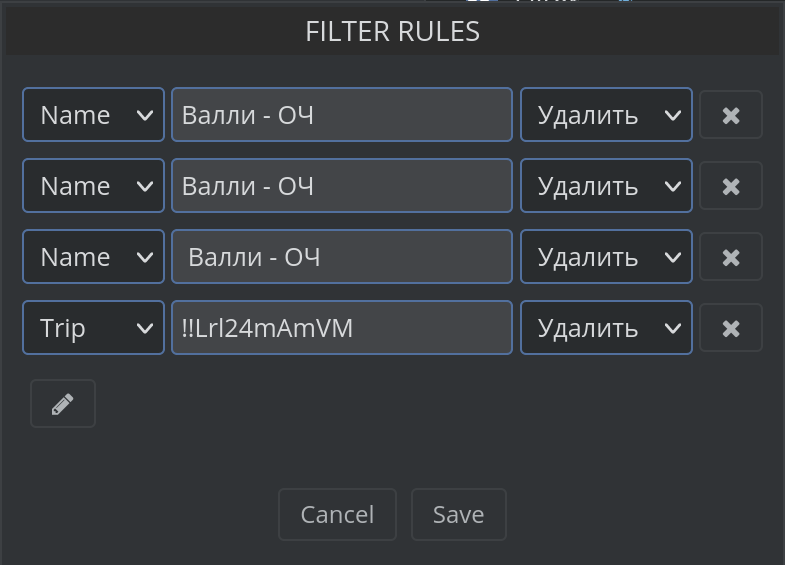Focus the third rule's Валли - ОЧ text field
This screenshot has height=565, width=785.
click(342, 257)
